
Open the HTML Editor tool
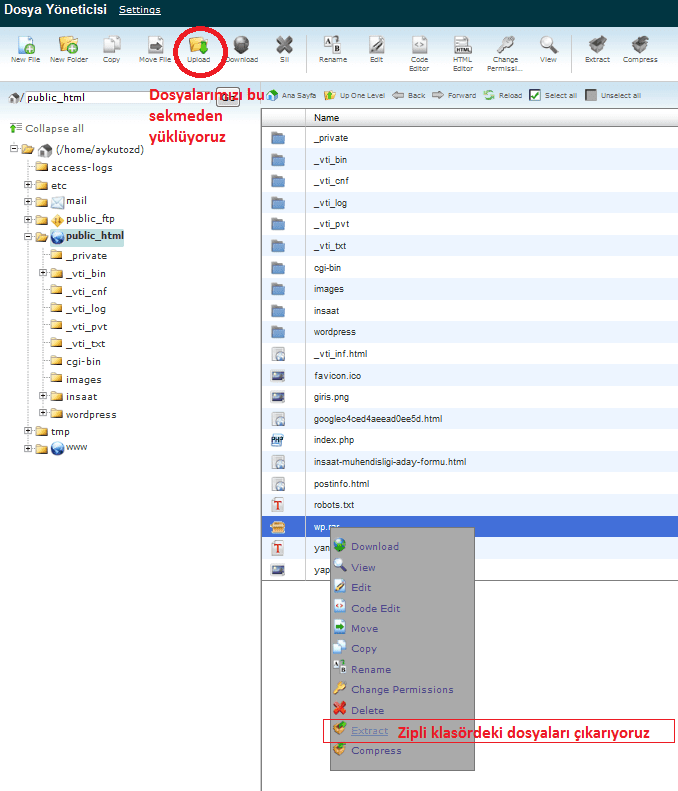pyautogui.click(x=463, y=53)
